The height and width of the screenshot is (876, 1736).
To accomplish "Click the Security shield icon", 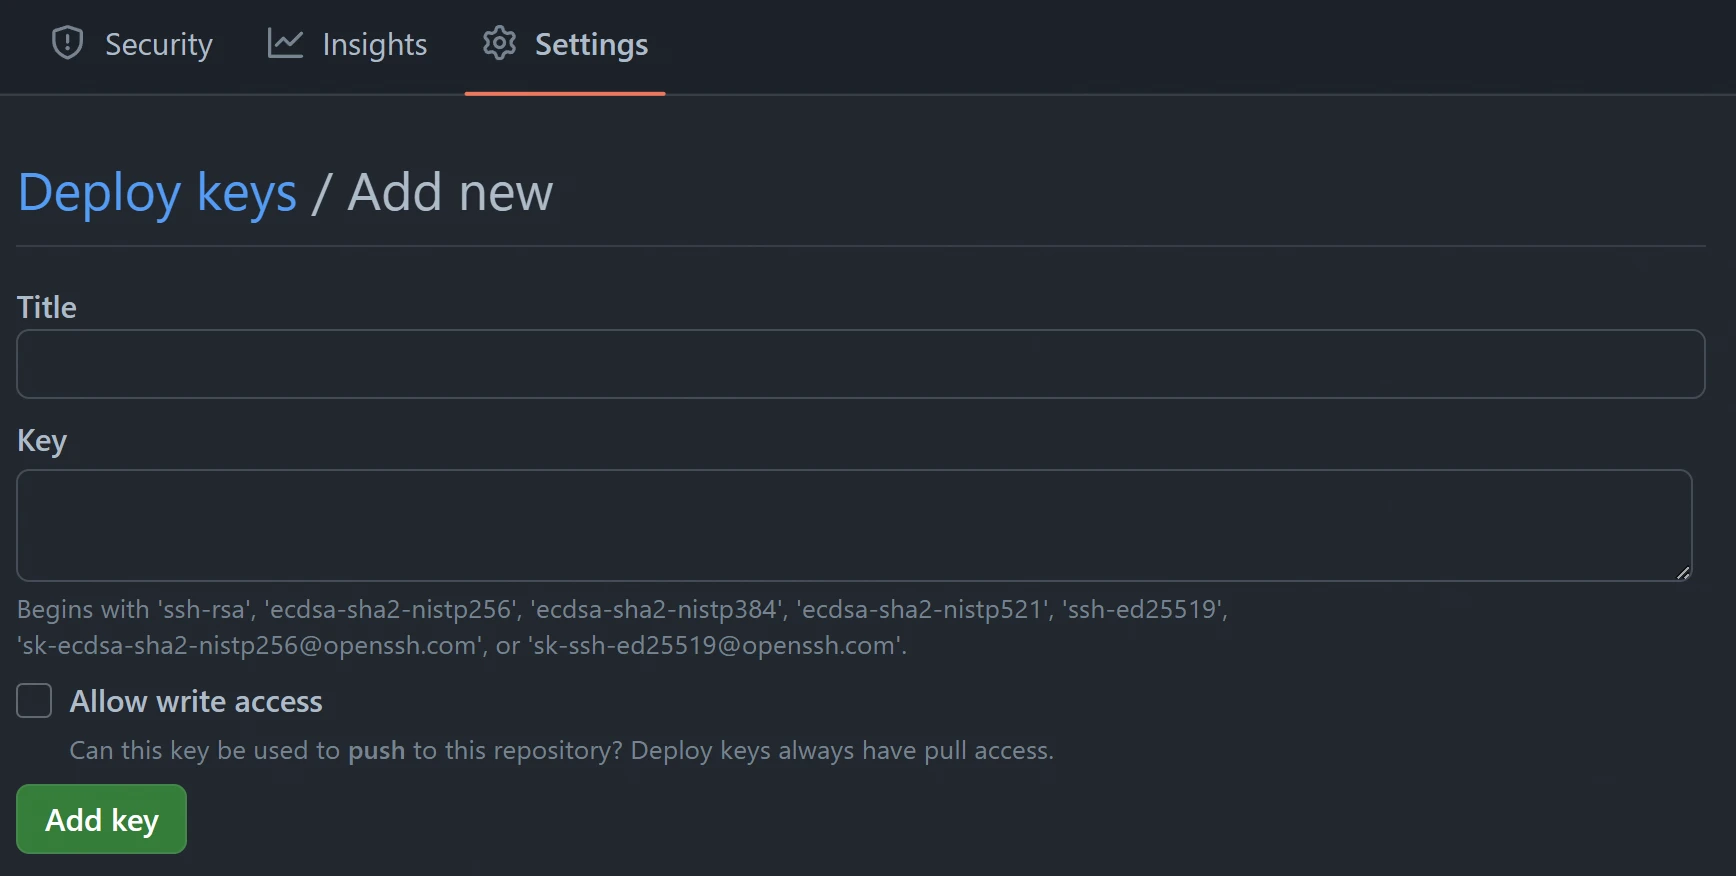I will click(x=67, y=43).
